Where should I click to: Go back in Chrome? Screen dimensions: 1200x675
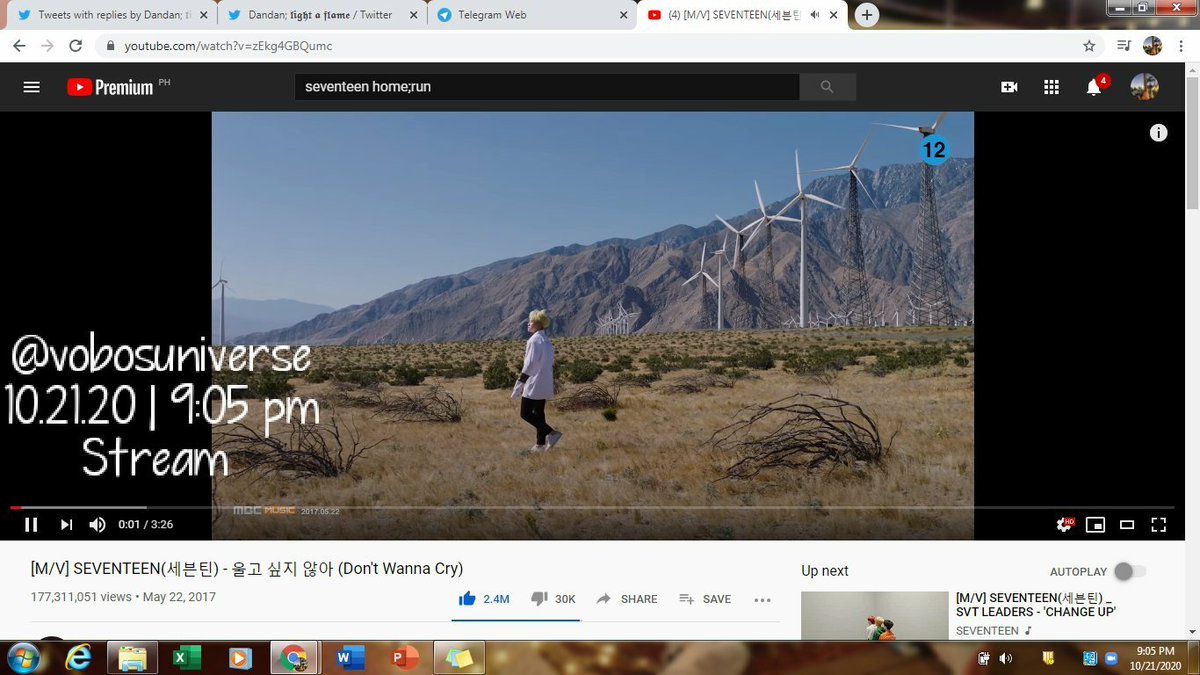coord(19,45)
